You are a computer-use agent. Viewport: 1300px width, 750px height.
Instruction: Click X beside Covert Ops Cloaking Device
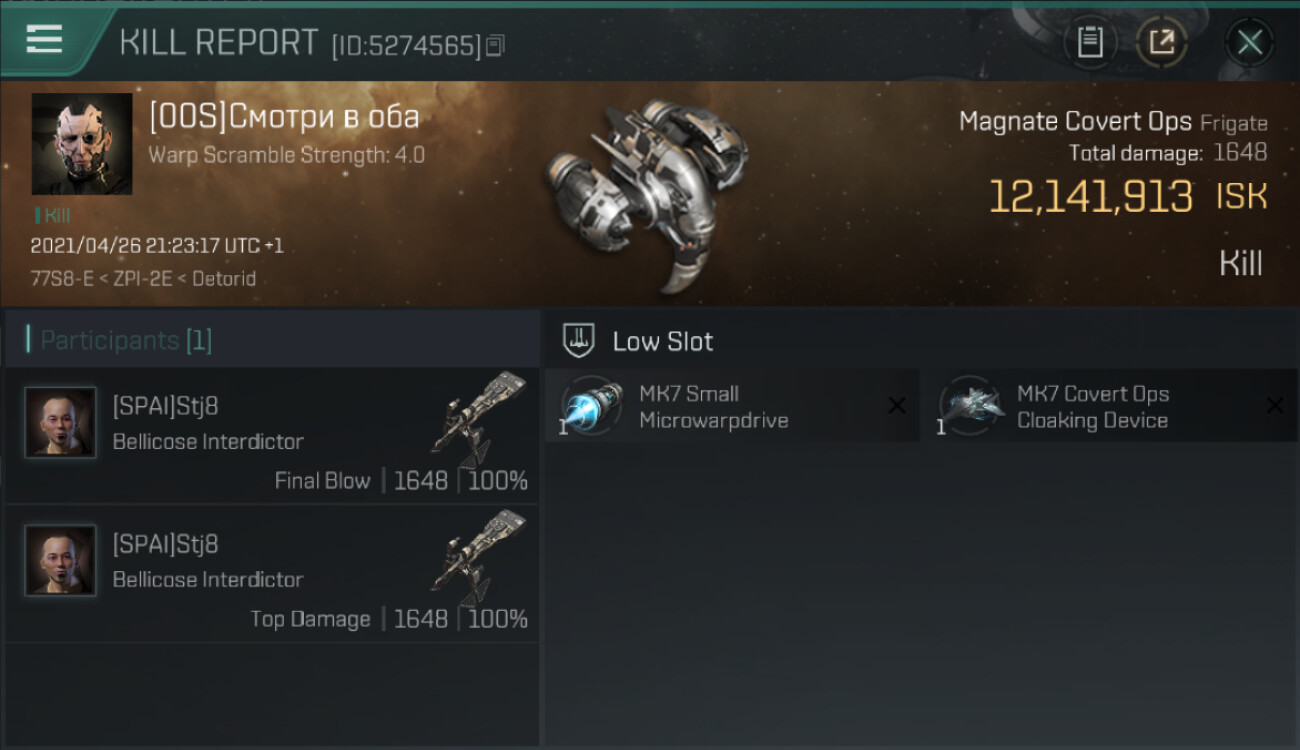coord(1275,405)
